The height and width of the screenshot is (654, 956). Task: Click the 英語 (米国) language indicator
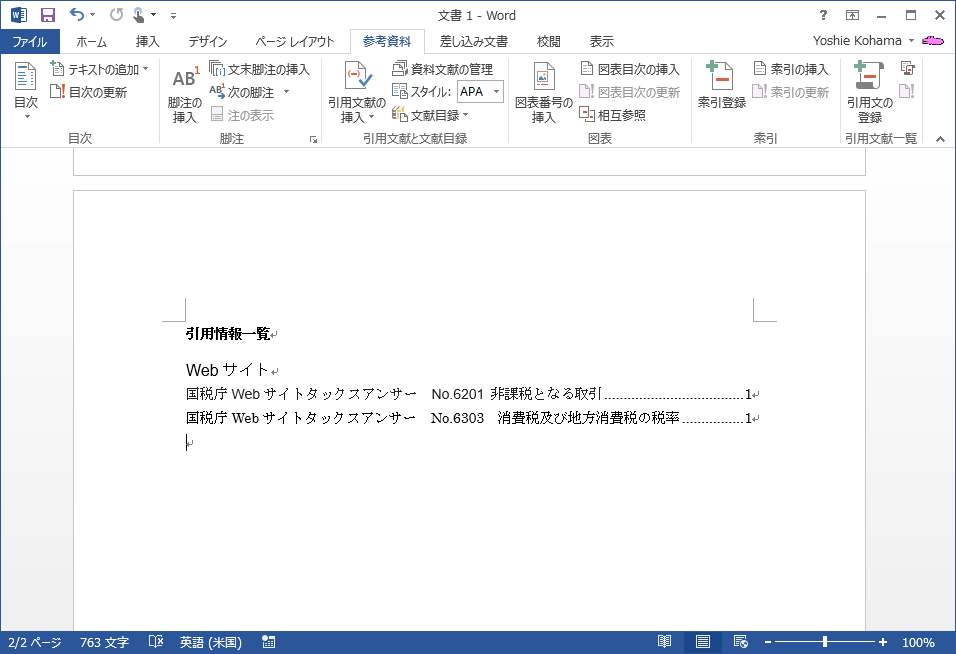pos(210,642)
